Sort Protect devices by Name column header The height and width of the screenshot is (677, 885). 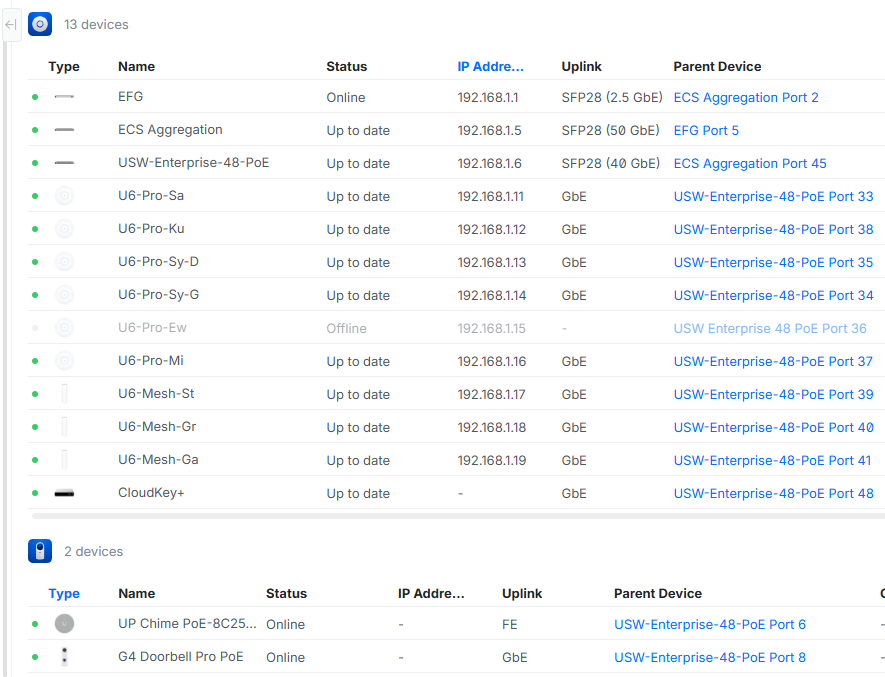click(x=137, y=593)
